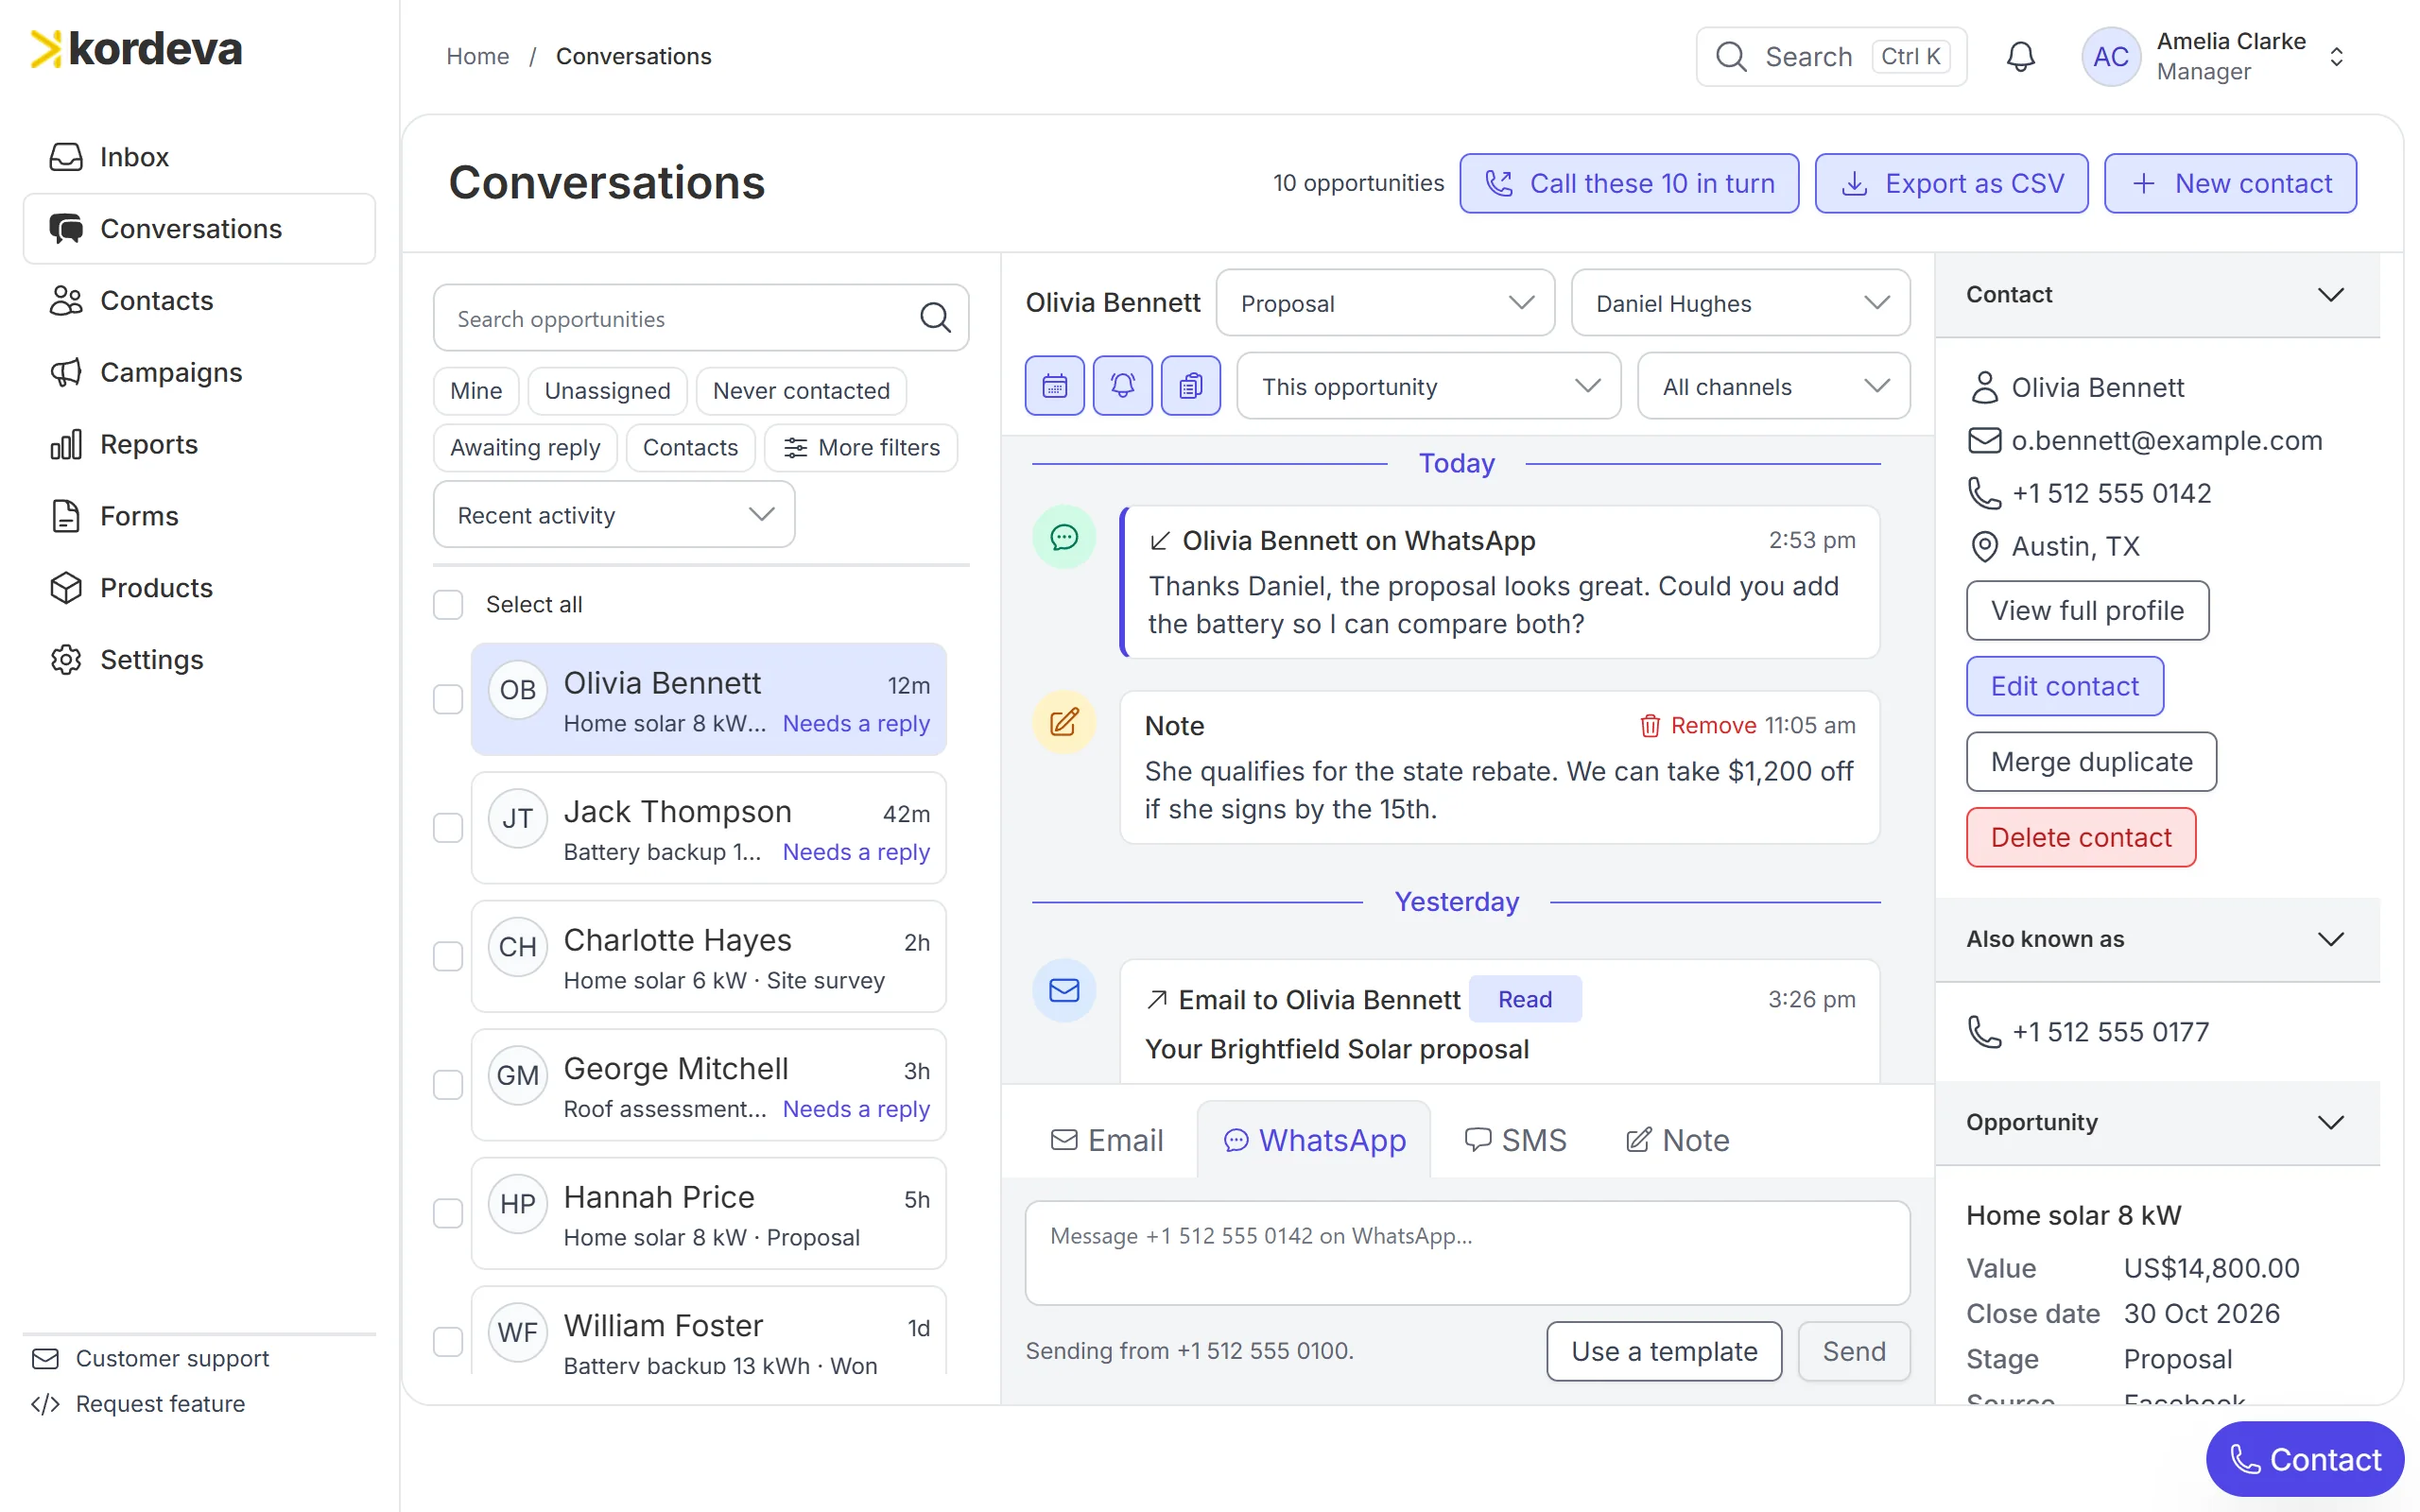Click the Forms document icon
Viewport: 2420px width, 1512px height.
click(x=66, y=517)
